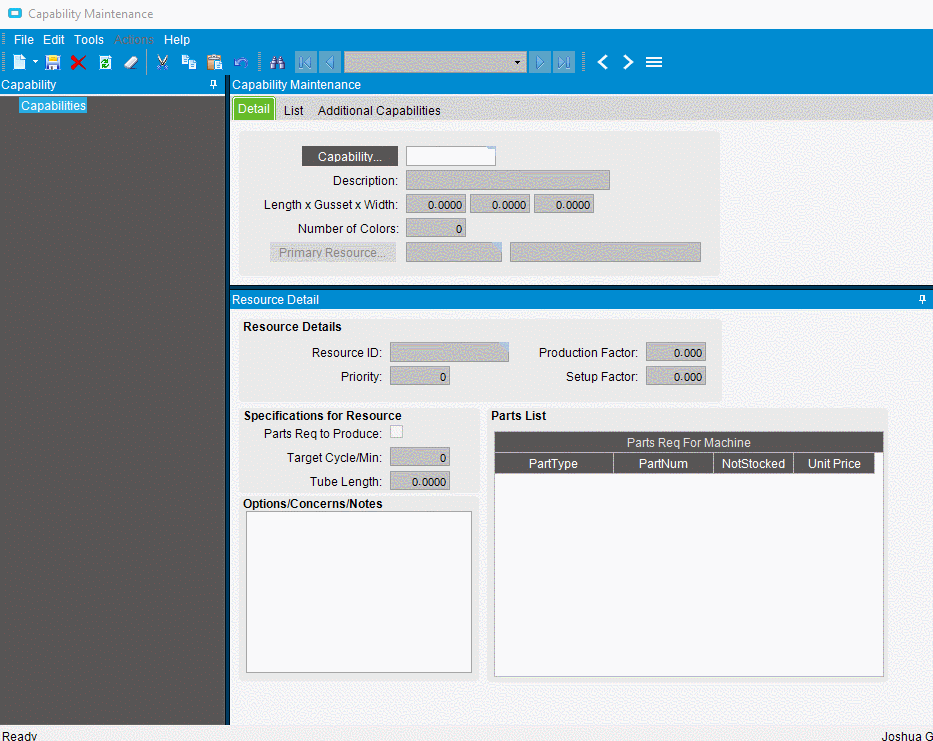Click the Priority field

[420, 376]
